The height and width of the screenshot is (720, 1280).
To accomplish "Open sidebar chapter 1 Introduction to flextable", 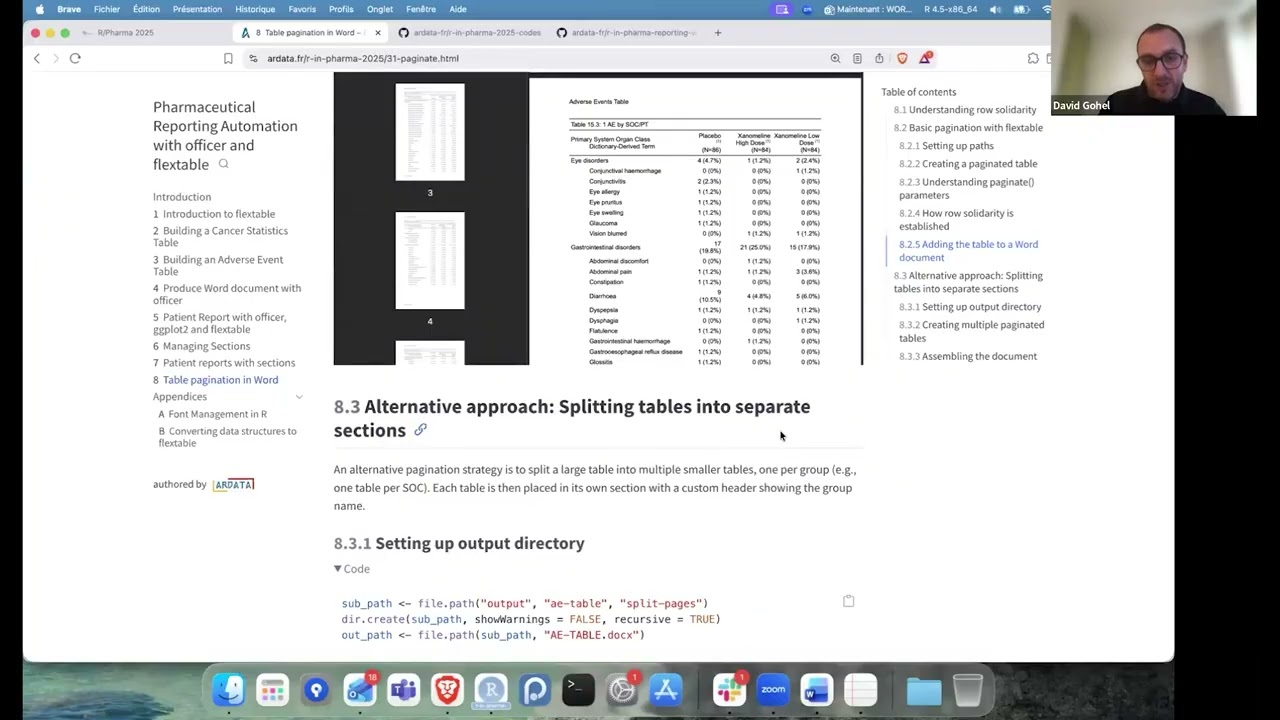I will (x=214, y=214).
